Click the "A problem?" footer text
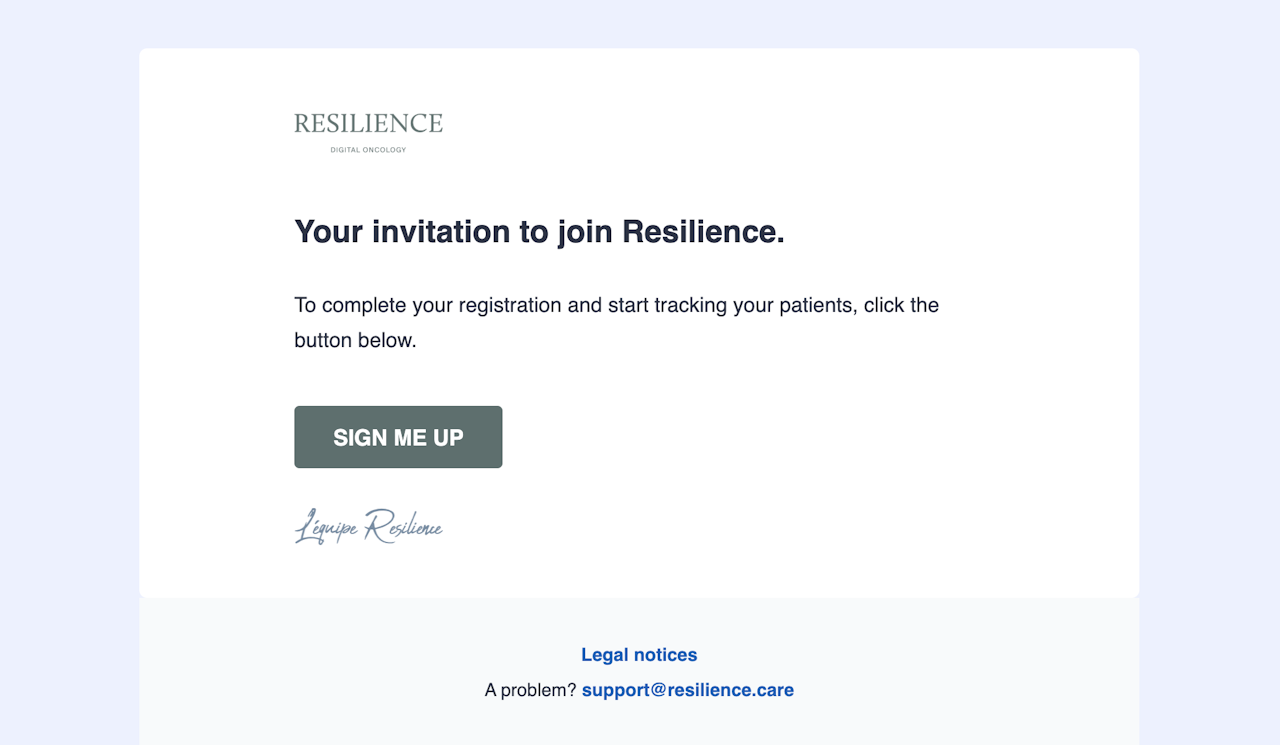Screen dimensions: 1280x745 [530, 690]
